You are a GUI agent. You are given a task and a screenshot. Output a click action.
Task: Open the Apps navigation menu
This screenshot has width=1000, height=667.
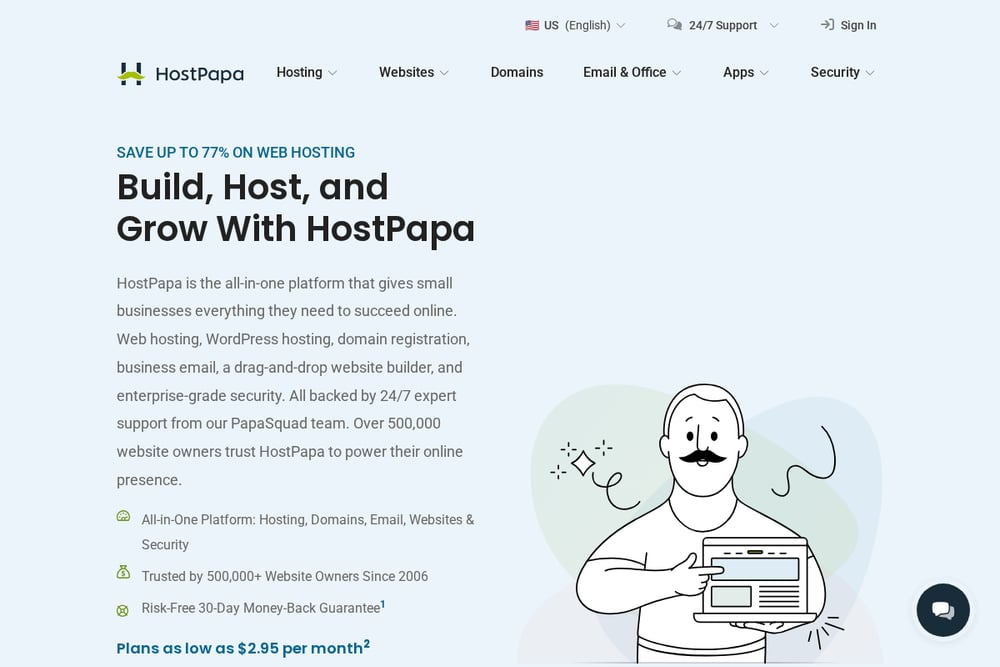pos(739,73)
